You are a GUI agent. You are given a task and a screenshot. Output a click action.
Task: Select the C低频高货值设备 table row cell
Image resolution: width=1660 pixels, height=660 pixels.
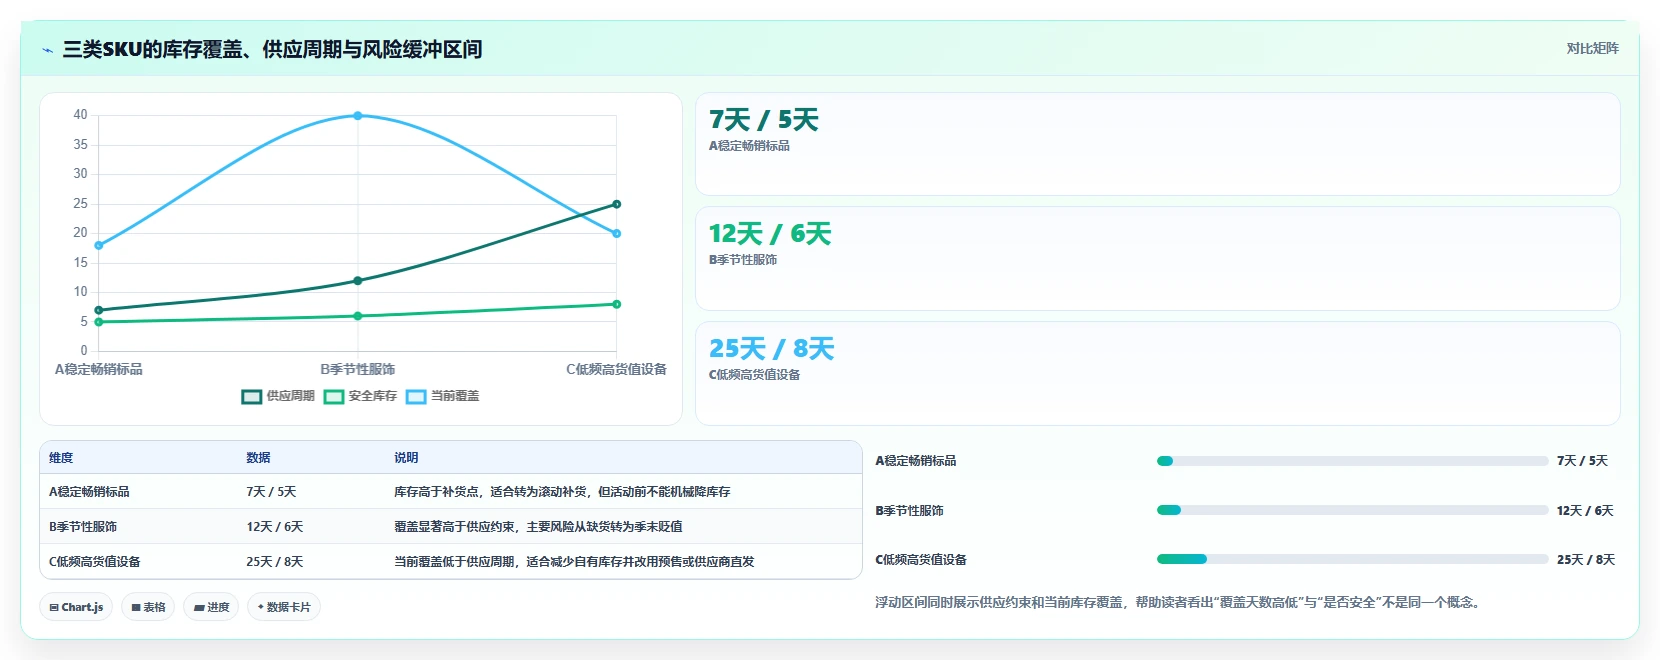click(95, 562)
